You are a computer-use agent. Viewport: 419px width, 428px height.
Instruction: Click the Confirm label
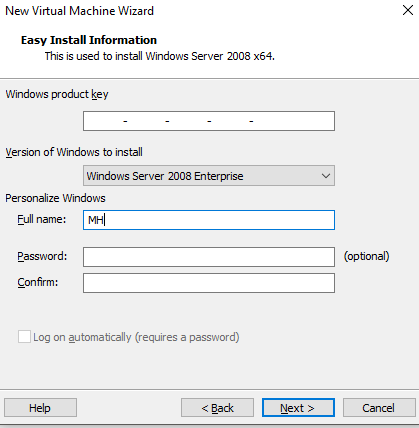point(38,282)
